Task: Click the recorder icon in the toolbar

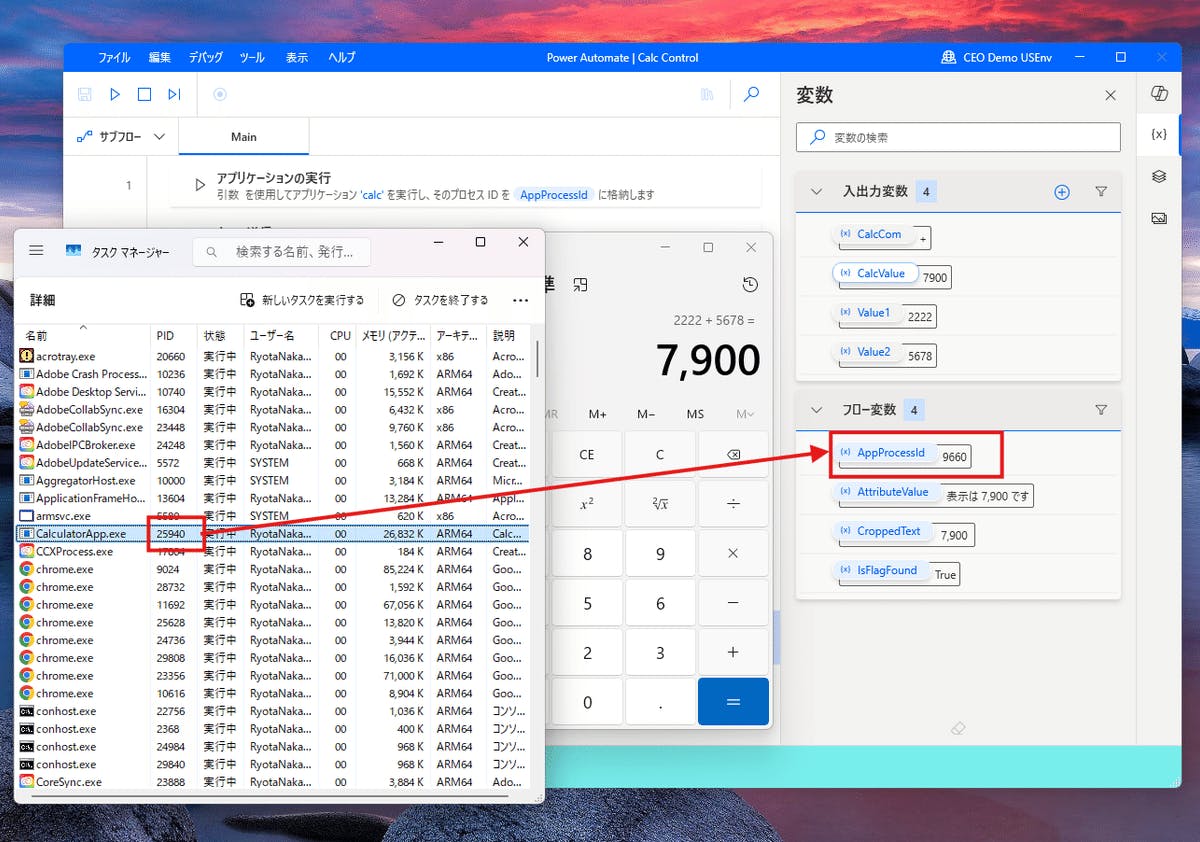Action: point(220,94)
